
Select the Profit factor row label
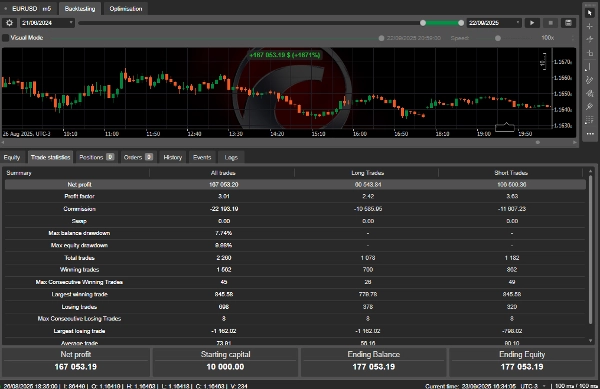tap(79, 196)
